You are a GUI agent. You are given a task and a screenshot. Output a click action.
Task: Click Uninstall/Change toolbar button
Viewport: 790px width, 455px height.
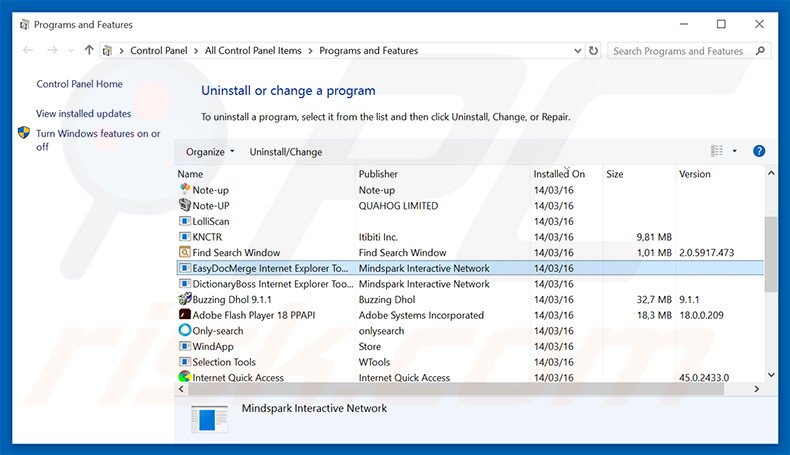[x=286, y=152]
